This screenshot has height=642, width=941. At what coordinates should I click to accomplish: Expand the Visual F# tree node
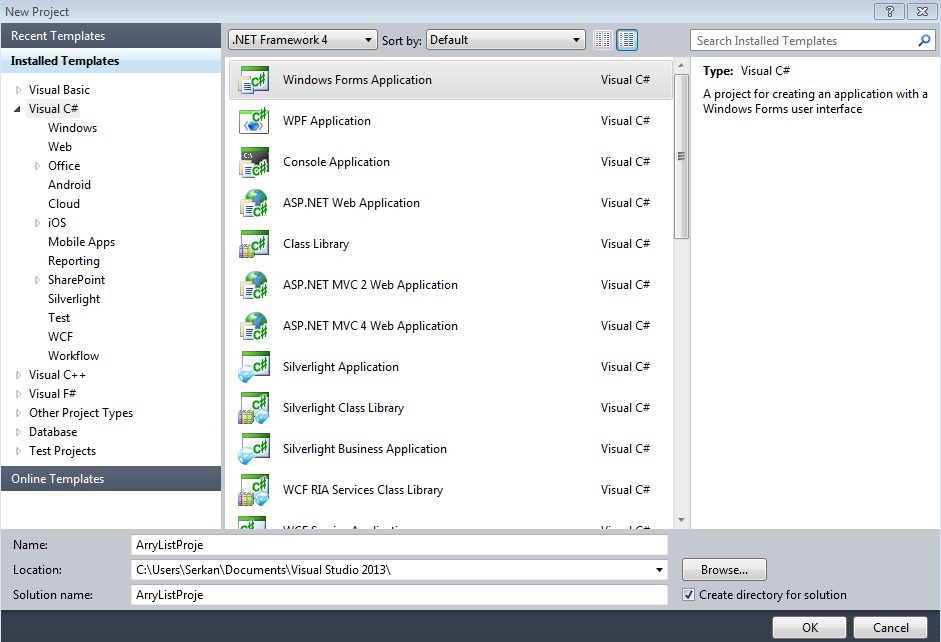[18, 394]
